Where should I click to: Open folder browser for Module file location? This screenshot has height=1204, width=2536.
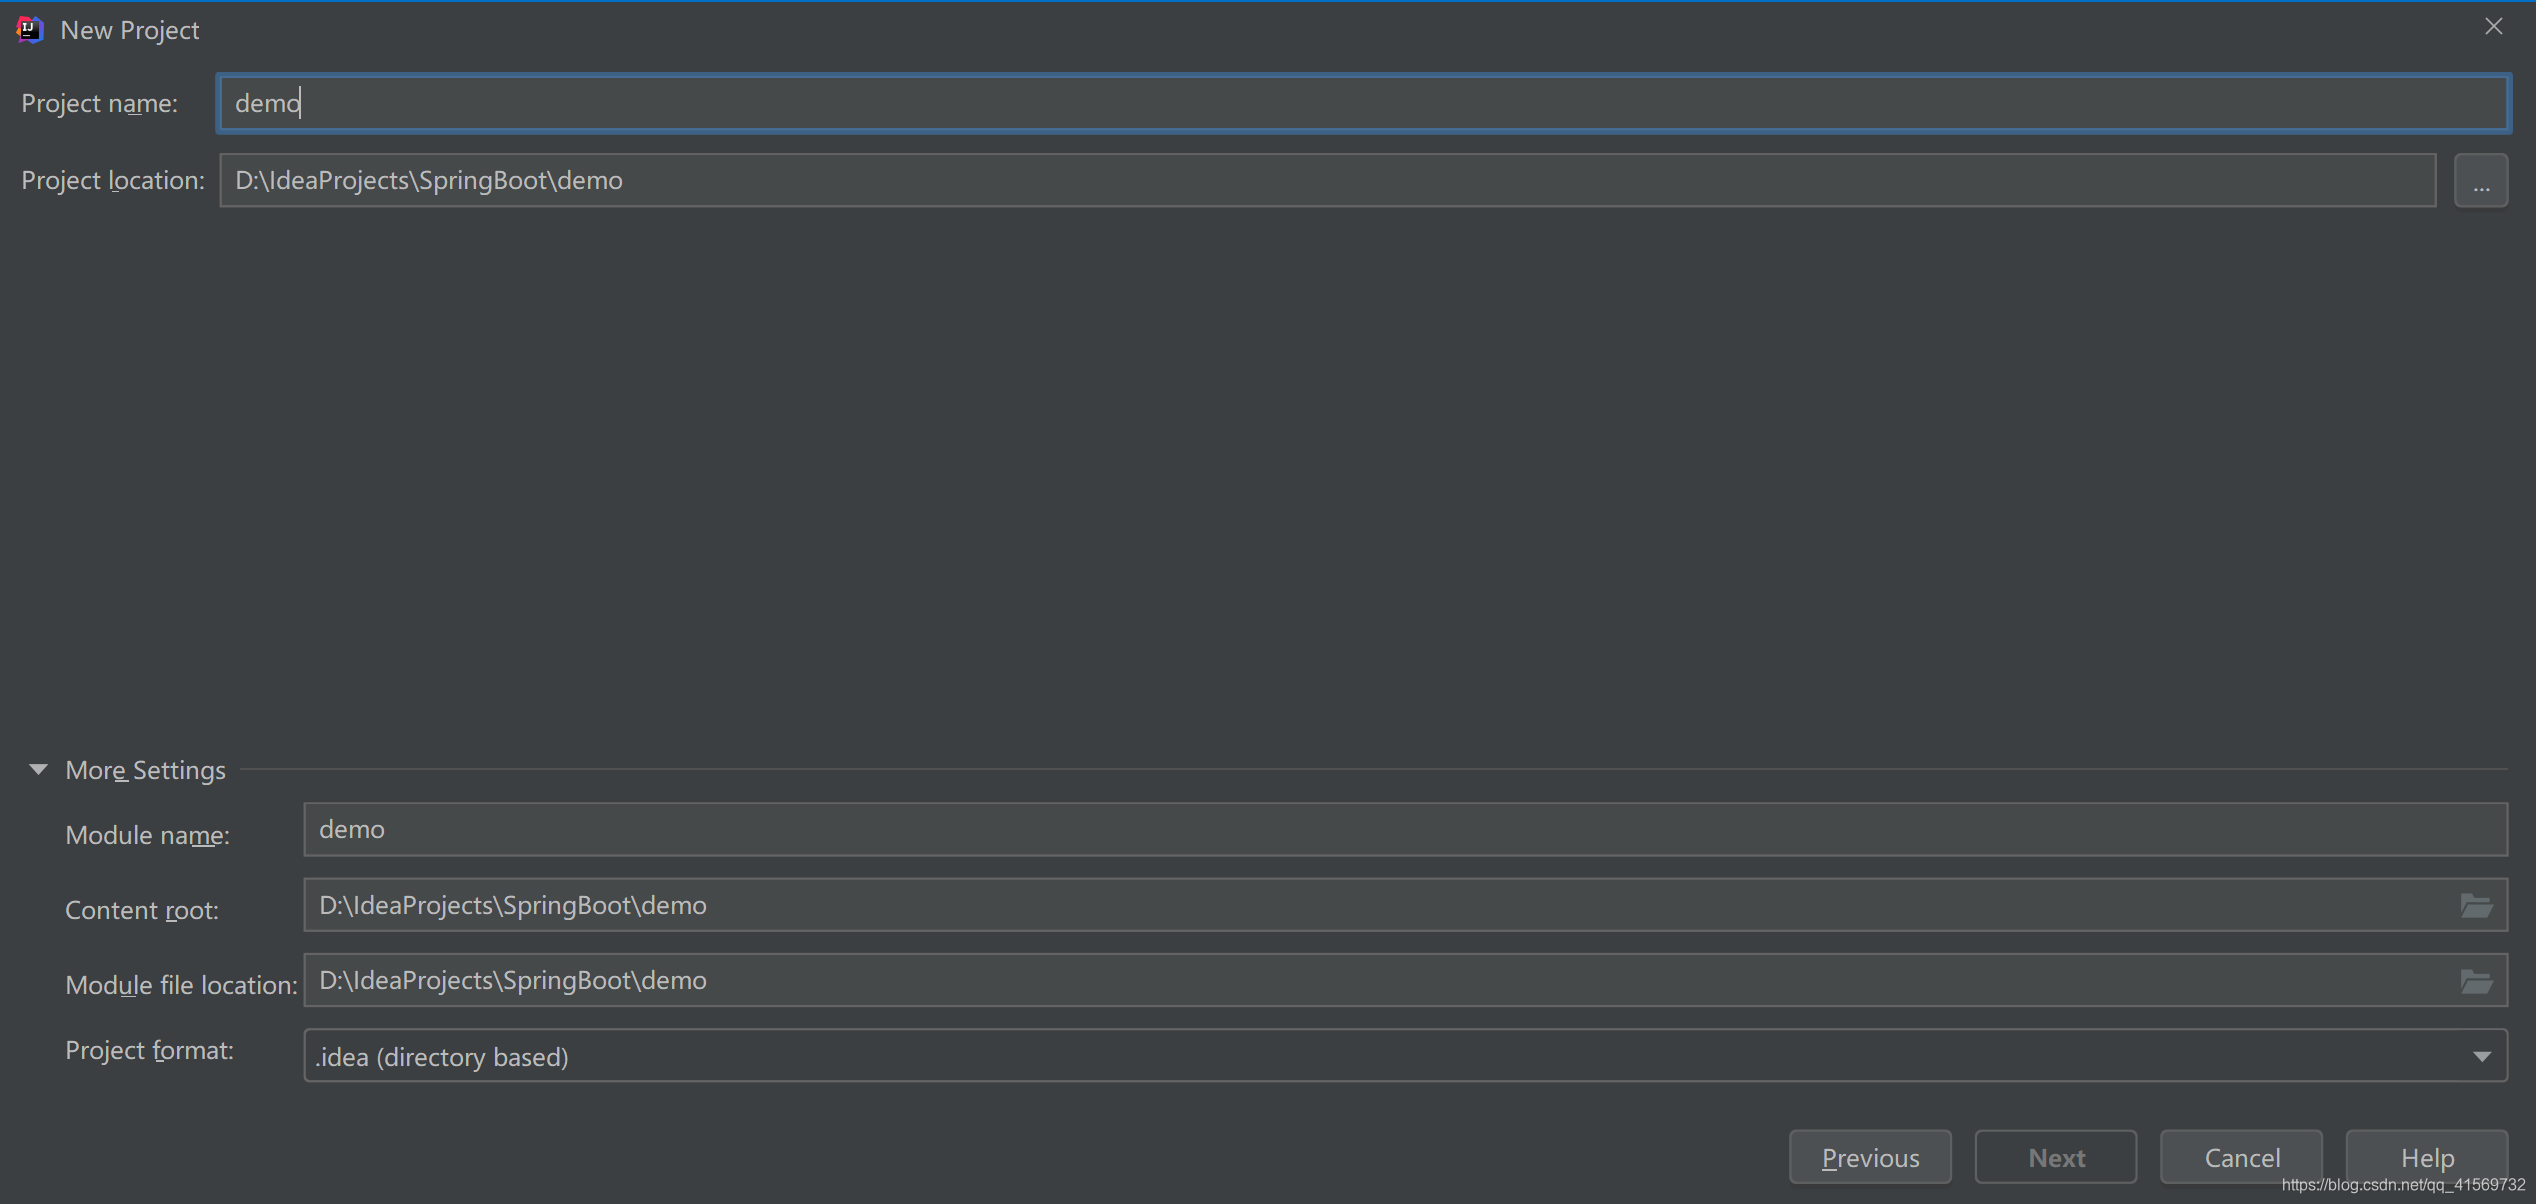[x=2475, y=981]
